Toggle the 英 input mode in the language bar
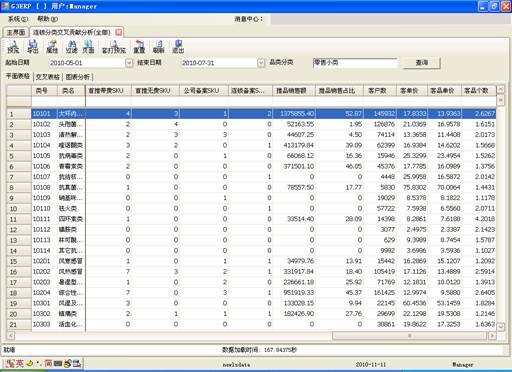Image resolution: width=512 pixels, height=372 pixels. [x=19, y=363]
